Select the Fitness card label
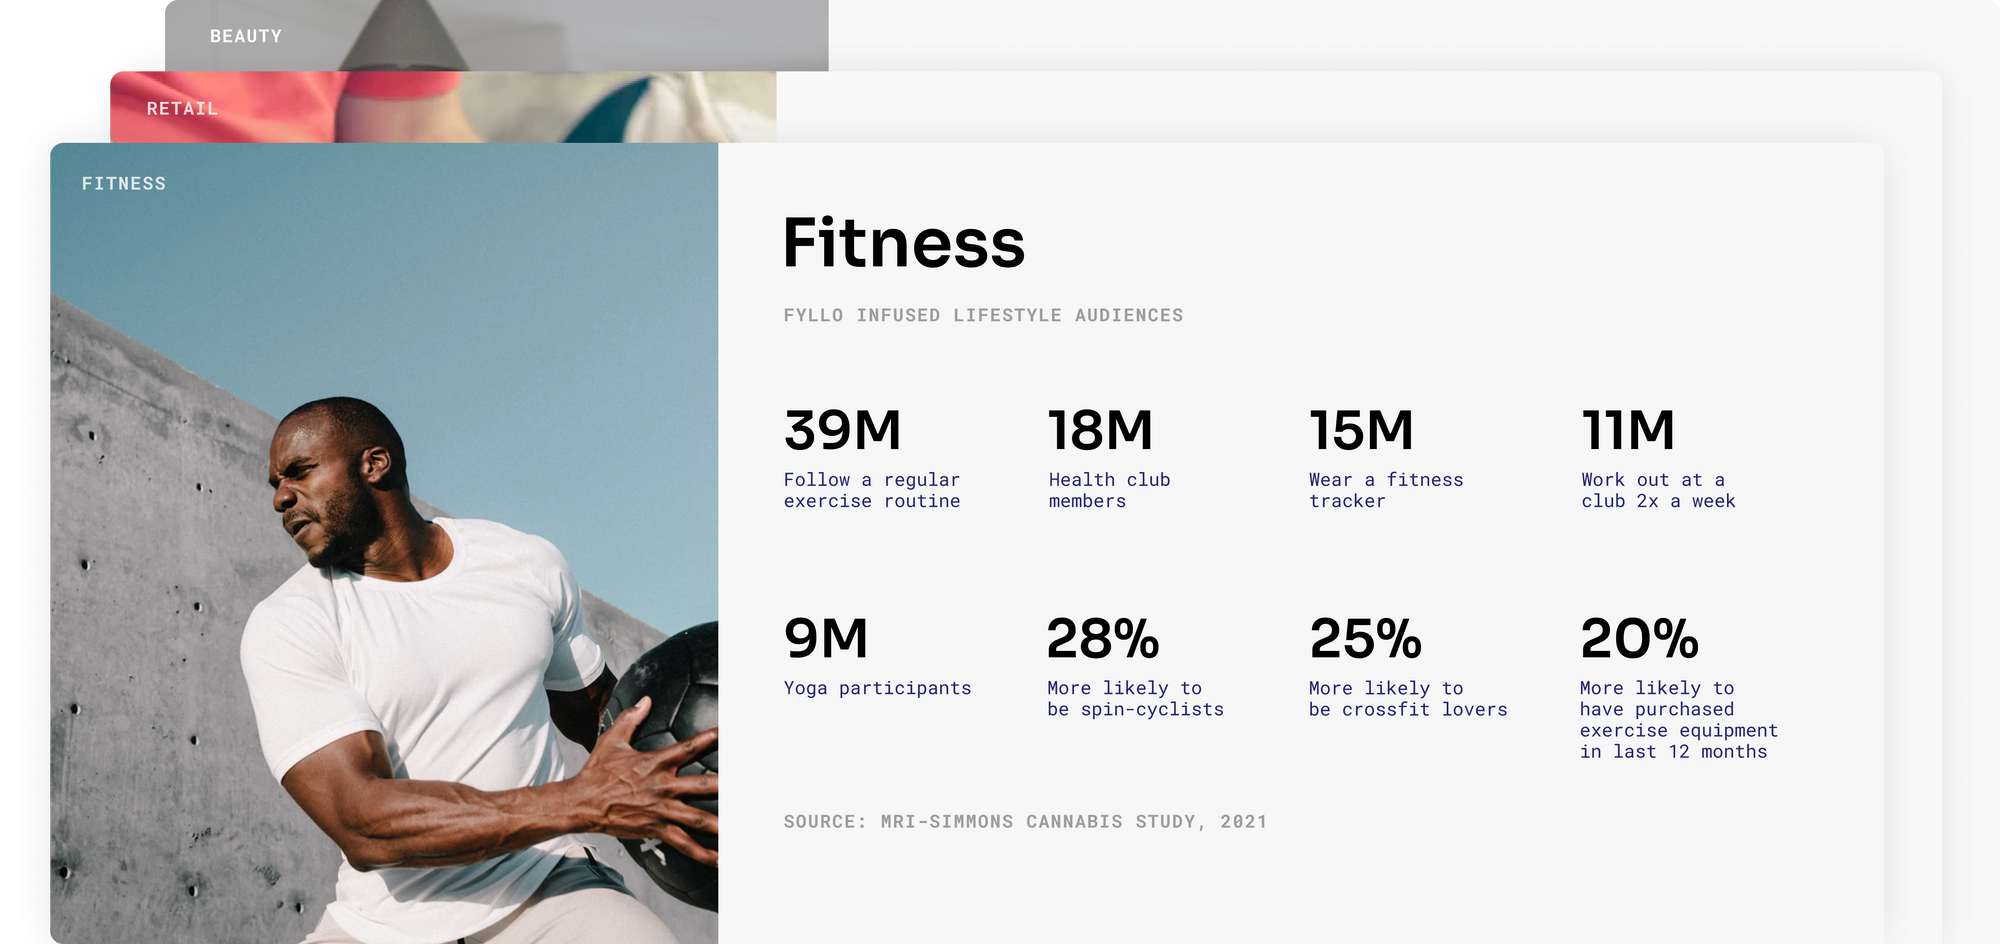The image size is (2000, 944). pos(124,184)
